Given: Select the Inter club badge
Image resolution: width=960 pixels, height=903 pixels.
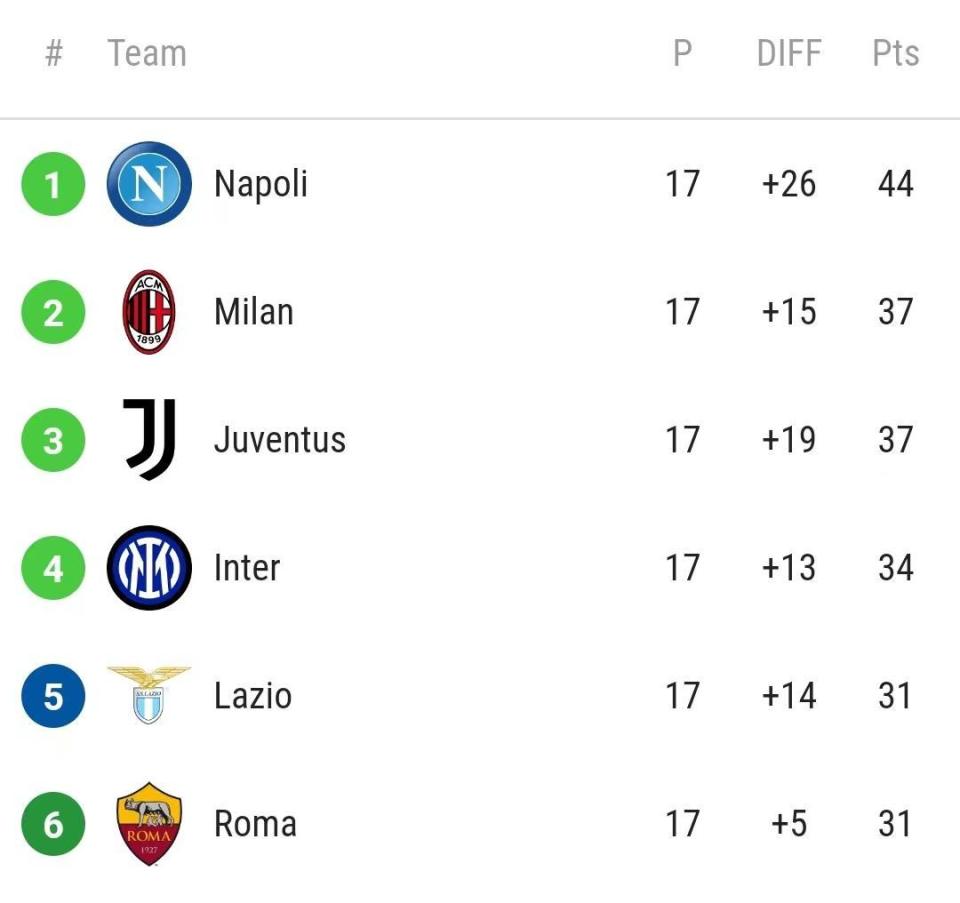Looking at the screenshot, I should click(x=149, y=568).
